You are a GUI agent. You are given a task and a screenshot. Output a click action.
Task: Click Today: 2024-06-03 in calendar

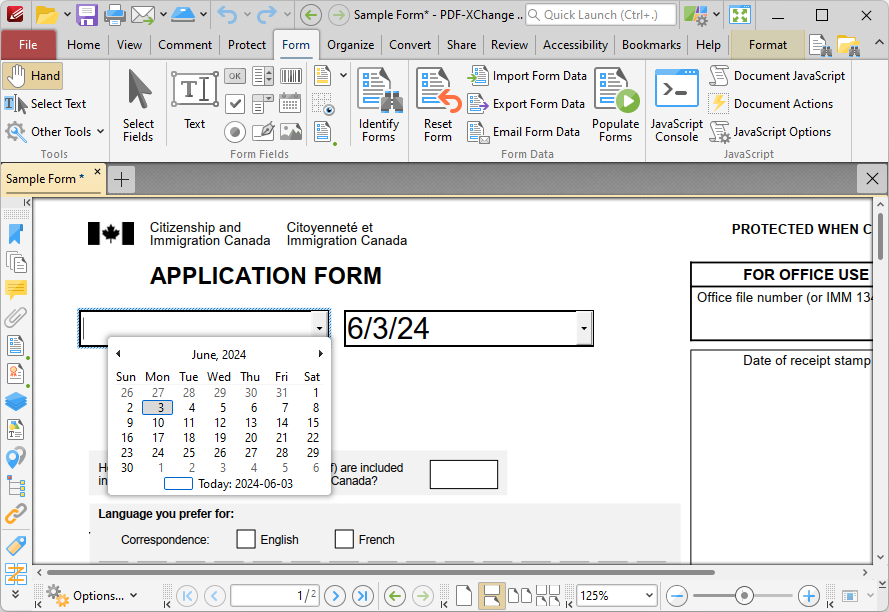pyautogui.click(x=228, y=484)
